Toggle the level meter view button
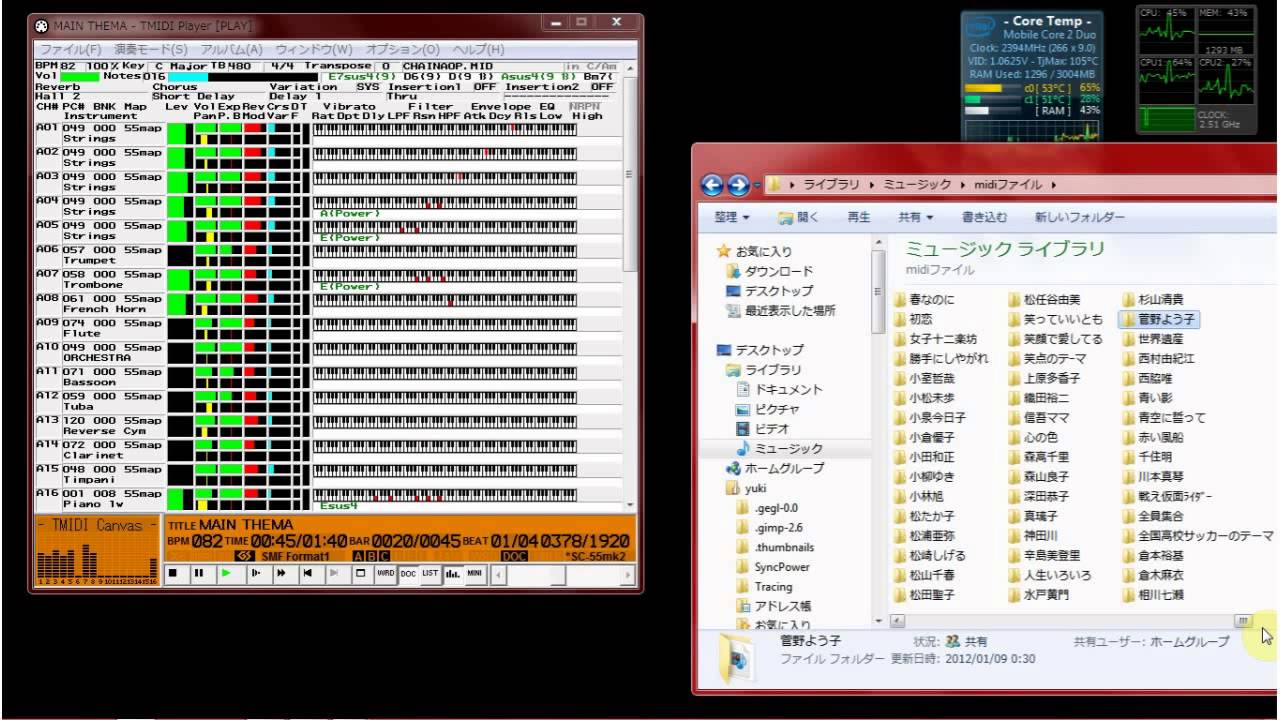The image size is (1280, 720). point(453,573)
